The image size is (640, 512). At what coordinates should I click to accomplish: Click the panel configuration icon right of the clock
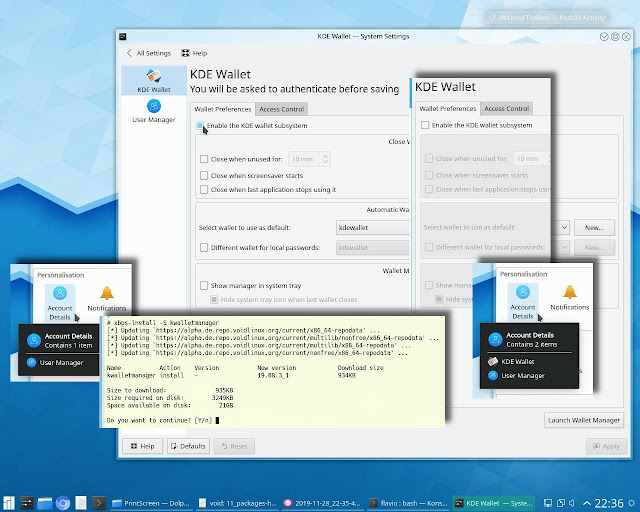click(x=632, y=503)
